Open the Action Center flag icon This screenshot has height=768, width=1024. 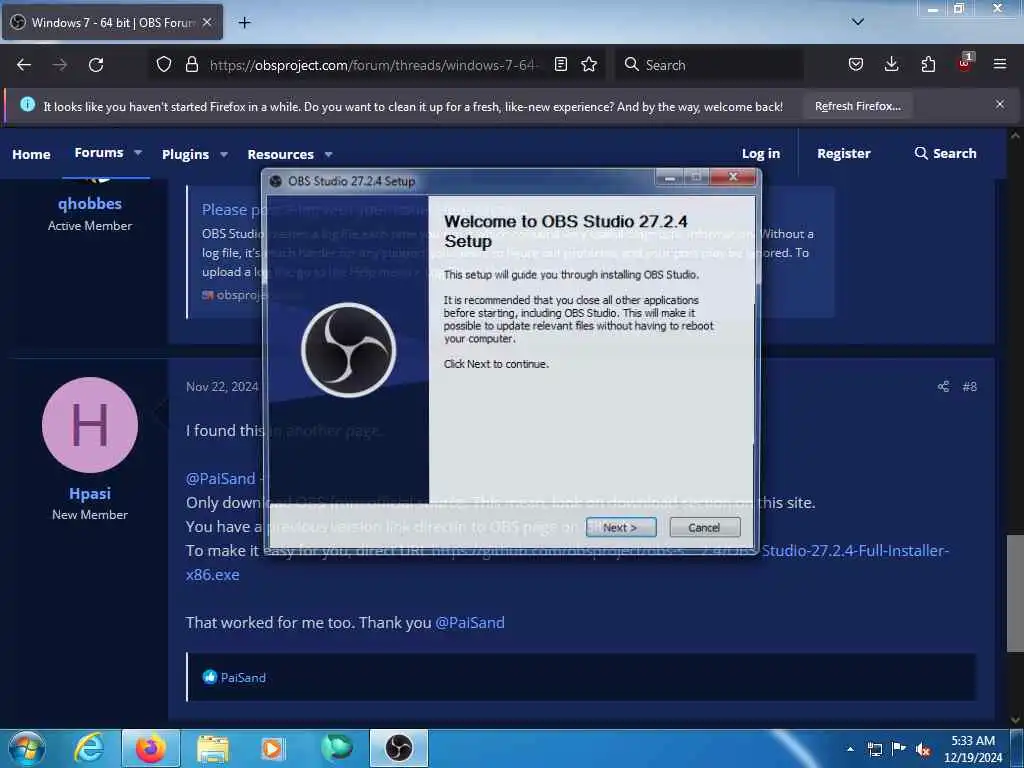tap(899, 748)
